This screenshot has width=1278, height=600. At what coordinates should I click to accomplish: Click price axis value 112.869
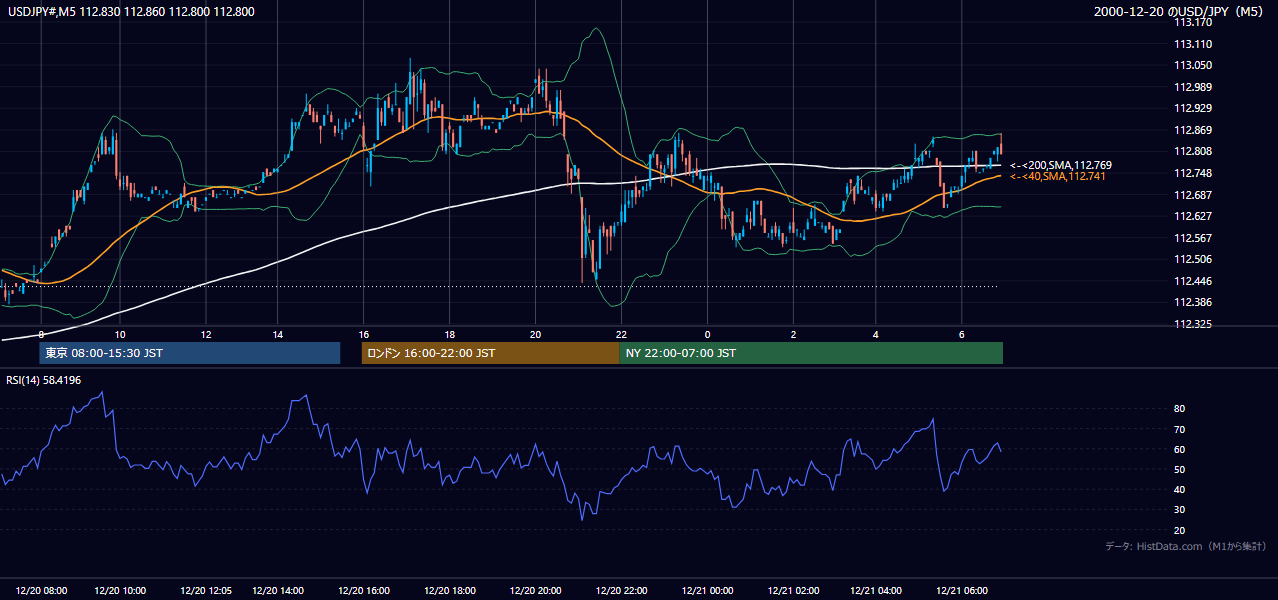pyautogui.click(x=1193, y=130)
